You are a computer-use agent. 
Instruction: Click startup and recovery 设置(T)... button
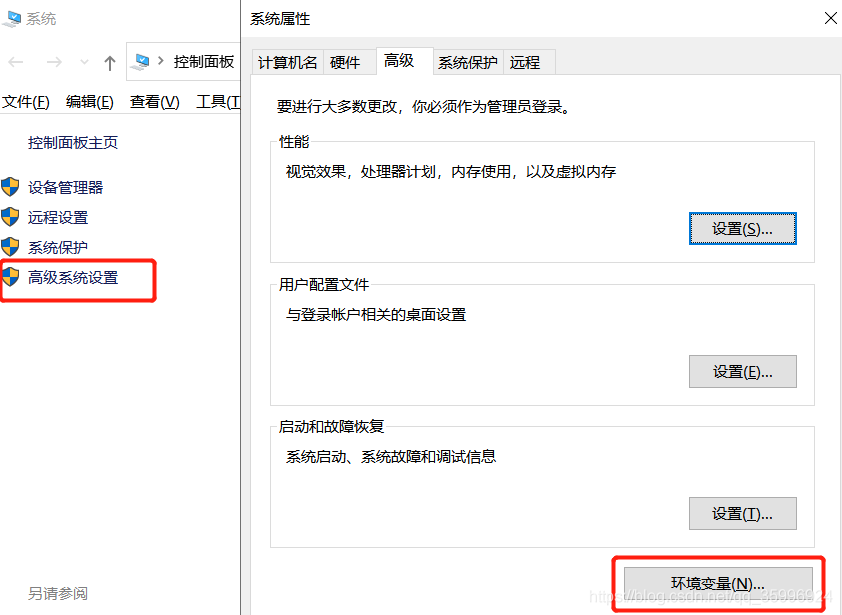click(x=743, y=514)
